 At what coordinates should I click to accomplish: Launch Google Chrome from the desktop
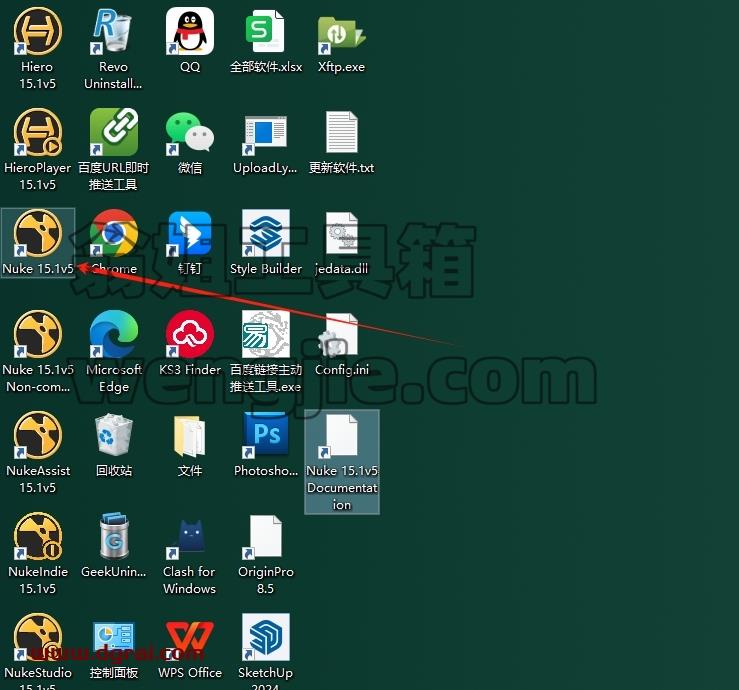click(x=114, y=233)
